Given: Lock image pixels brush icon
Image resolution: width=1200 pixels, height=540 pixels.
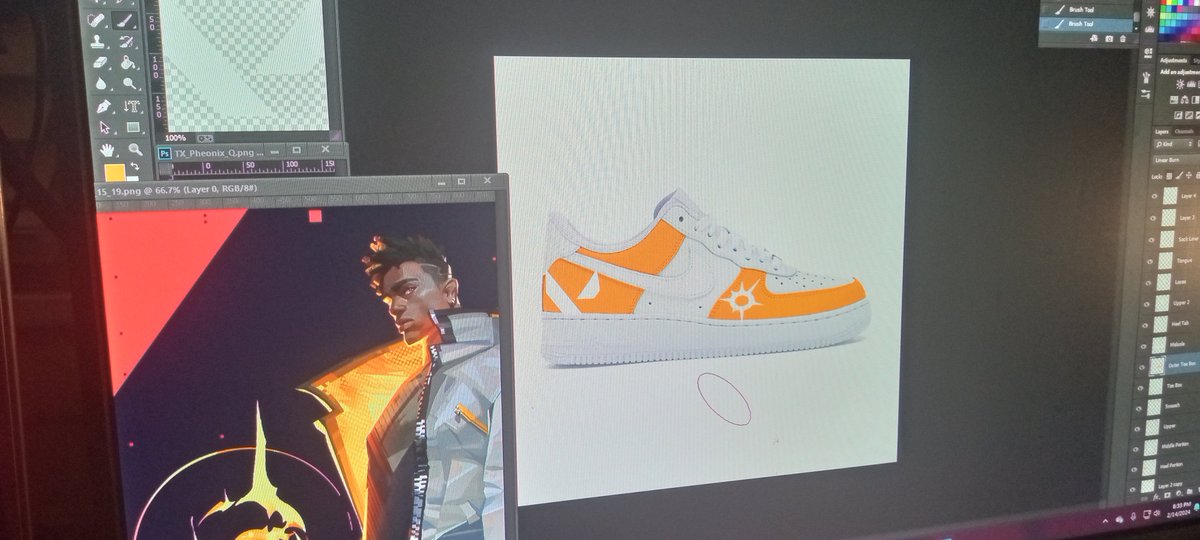Looking at the screenshot, I should 1181,175.
